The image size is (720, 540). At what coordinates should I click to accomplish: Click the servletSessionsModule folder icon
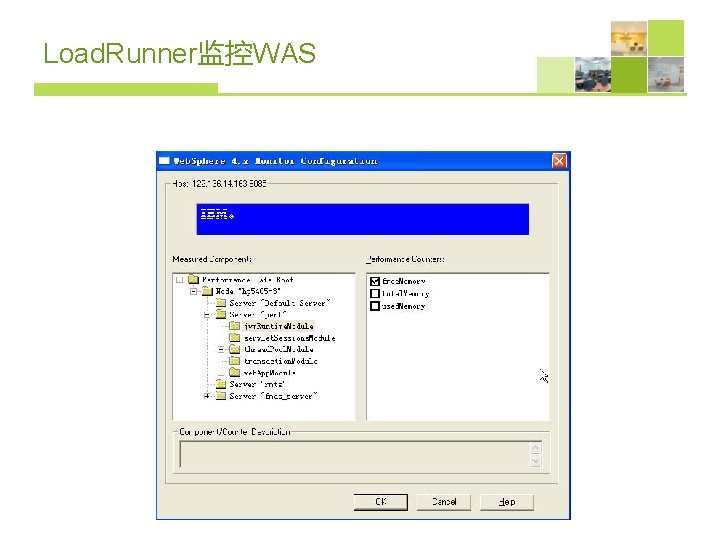235,338
